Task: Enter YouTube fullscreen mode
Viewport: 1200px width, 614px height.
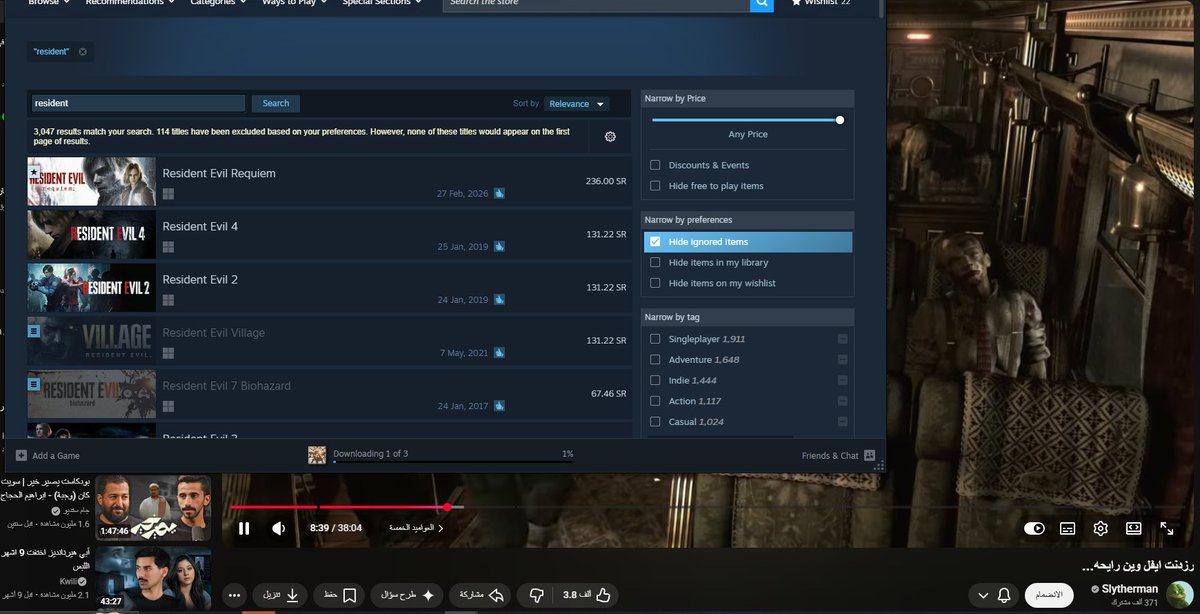Action: [1167, 528]
